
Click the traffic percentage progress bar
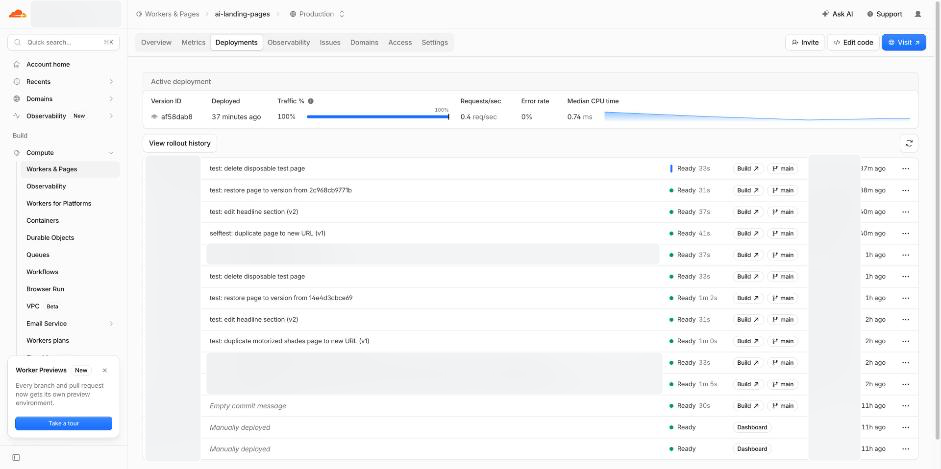coord(377,116)
